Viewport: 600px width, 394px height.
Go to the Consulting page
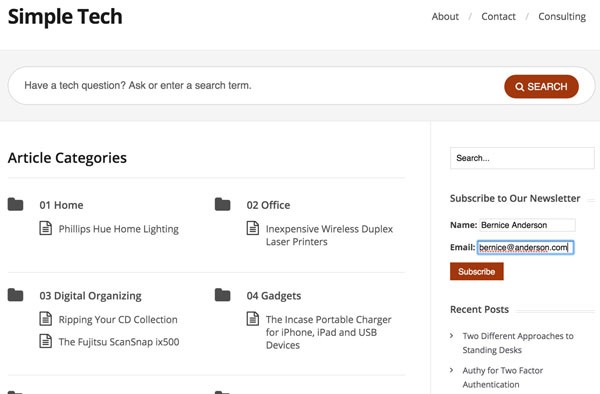562,17
